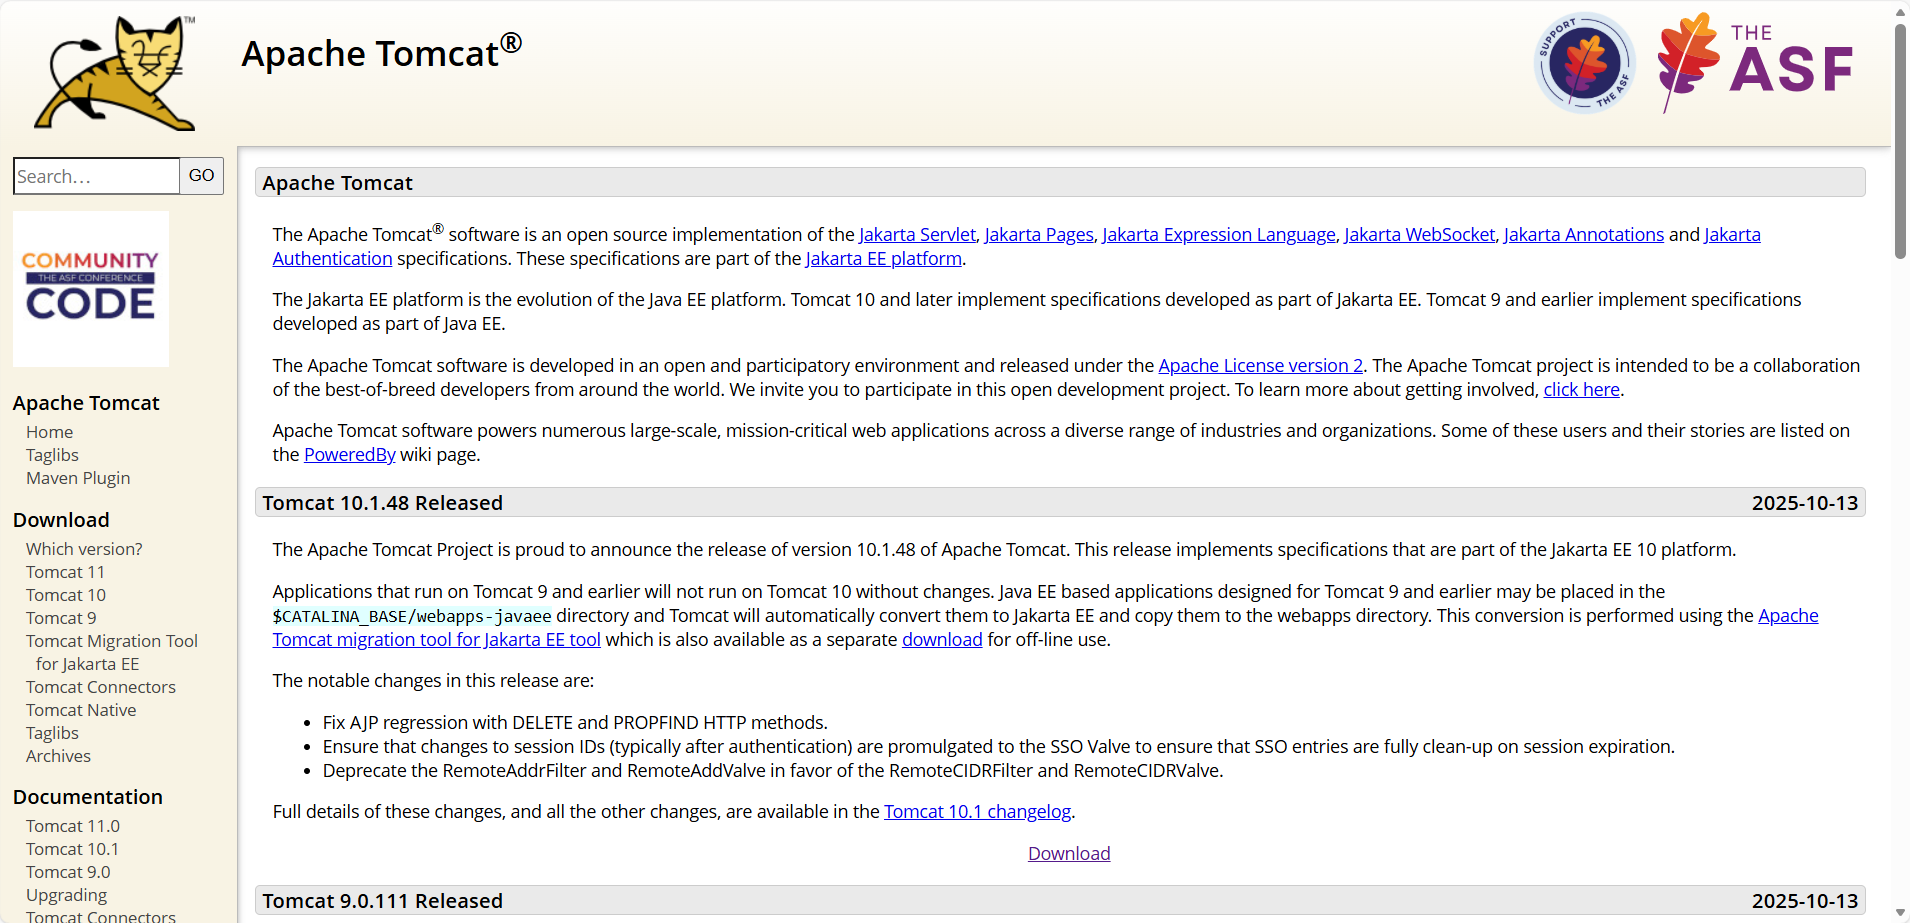This screenshot has width=1910, height=923.
Task: Click the GO search button
Action: [x=202, y=176]
